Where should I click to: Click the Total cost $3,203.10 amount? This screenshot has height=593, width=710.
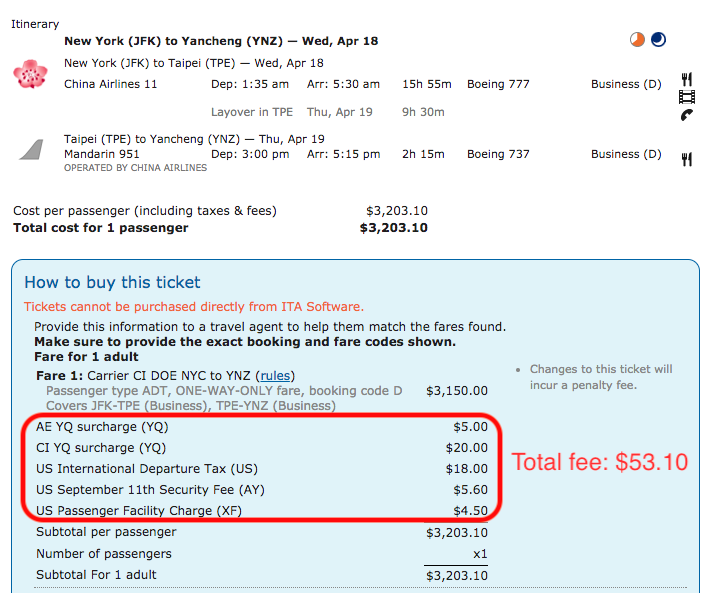393,228
